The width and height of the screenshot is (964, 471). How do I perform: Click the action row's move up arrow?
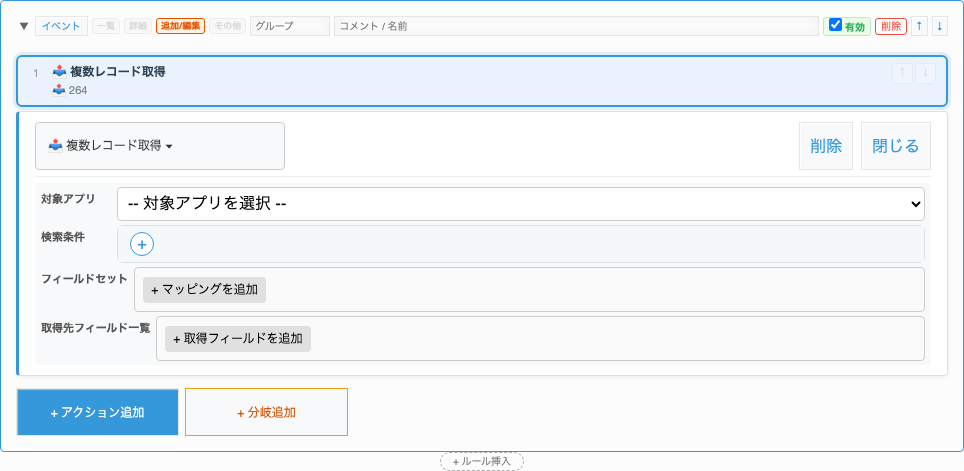(902, 74)
